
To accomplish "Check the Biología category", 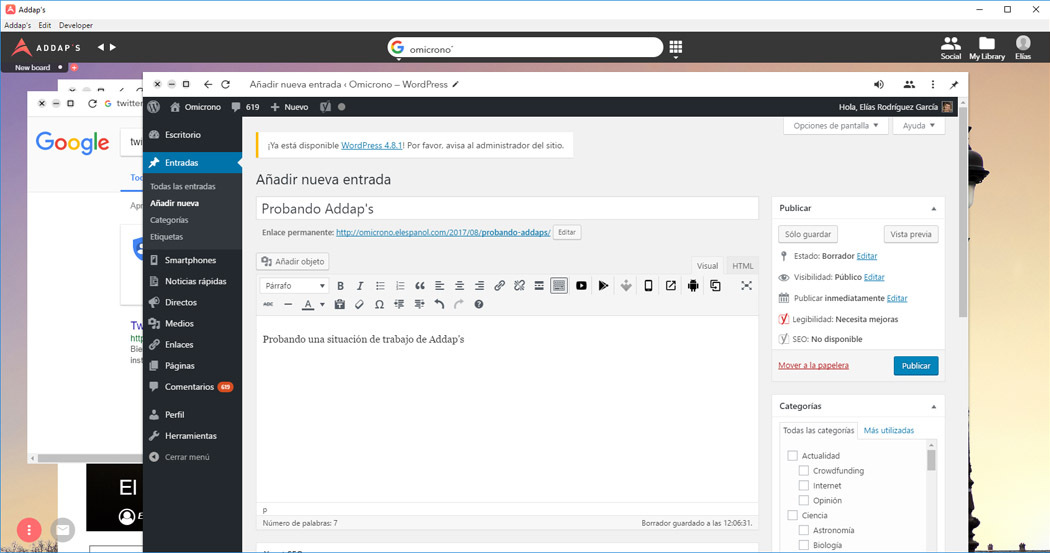I will pyautogui.click(x=804, y=545).
